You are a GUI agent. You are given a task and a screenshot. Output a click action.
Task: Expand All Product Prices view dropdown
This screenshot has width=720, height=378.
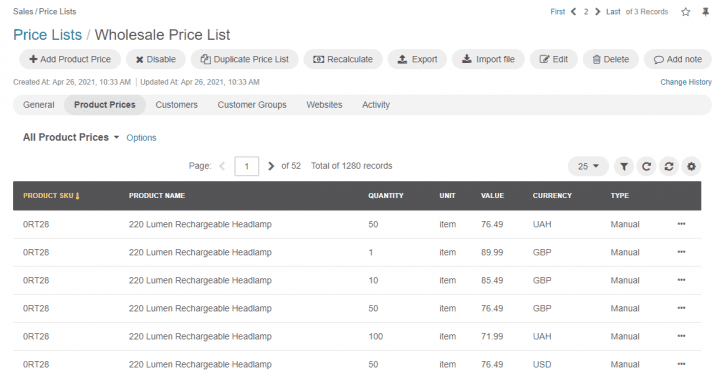(x=71, y=137)
